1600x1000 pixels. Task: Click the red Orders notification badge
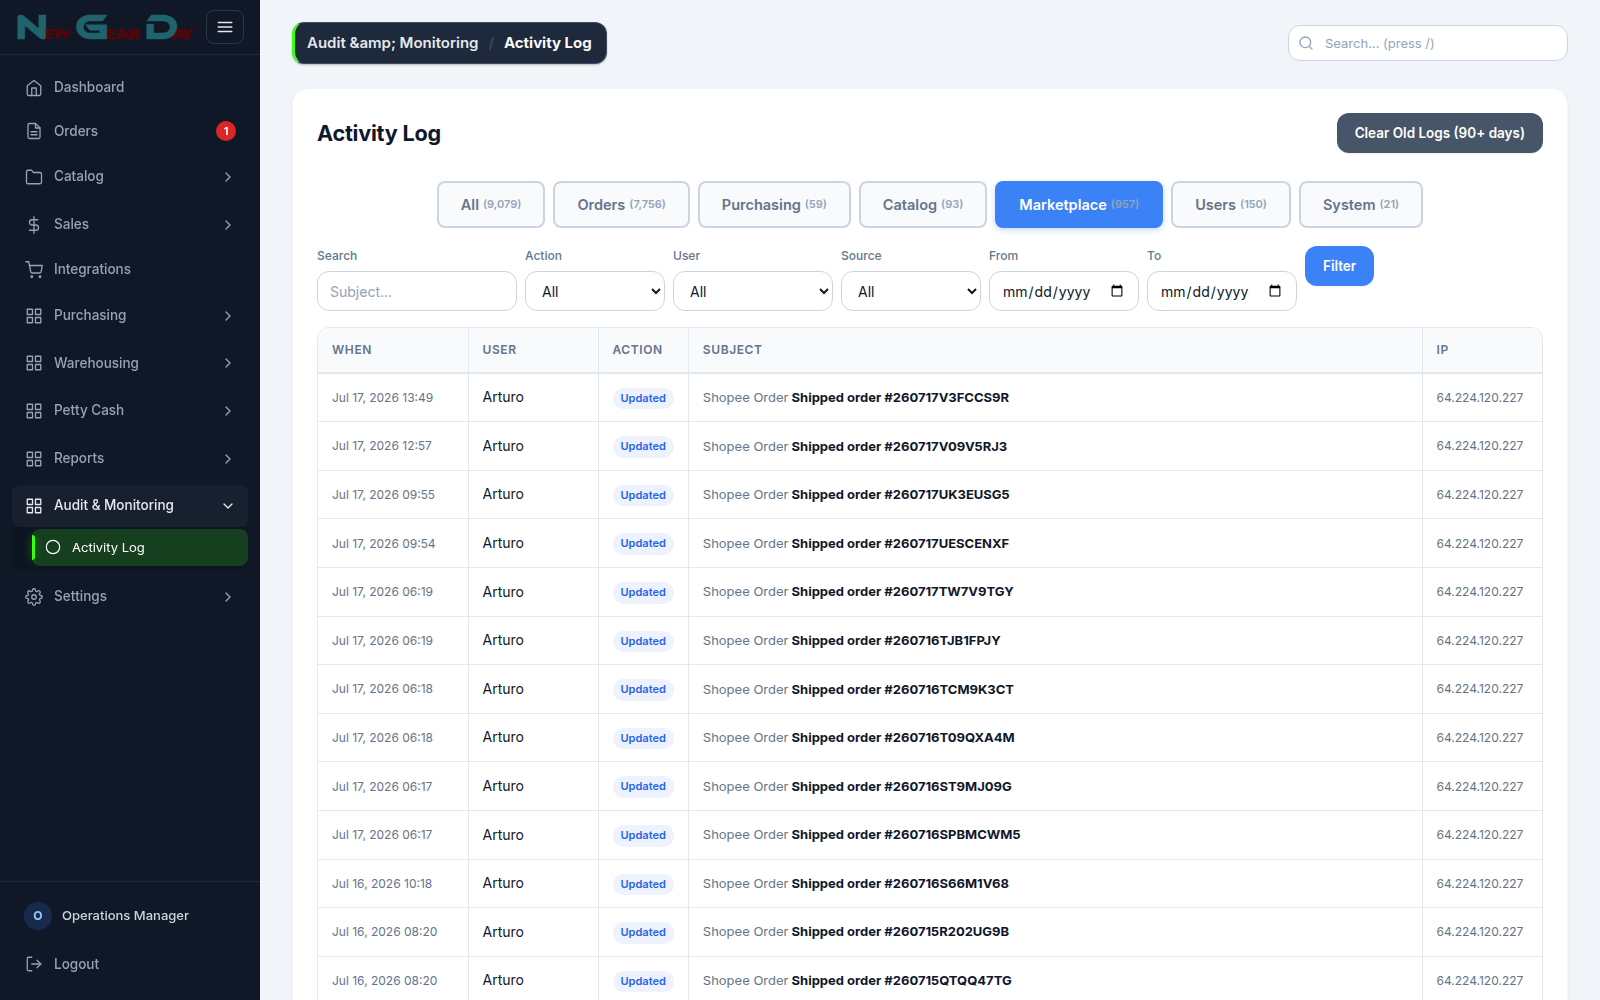[x=226, y=131]
